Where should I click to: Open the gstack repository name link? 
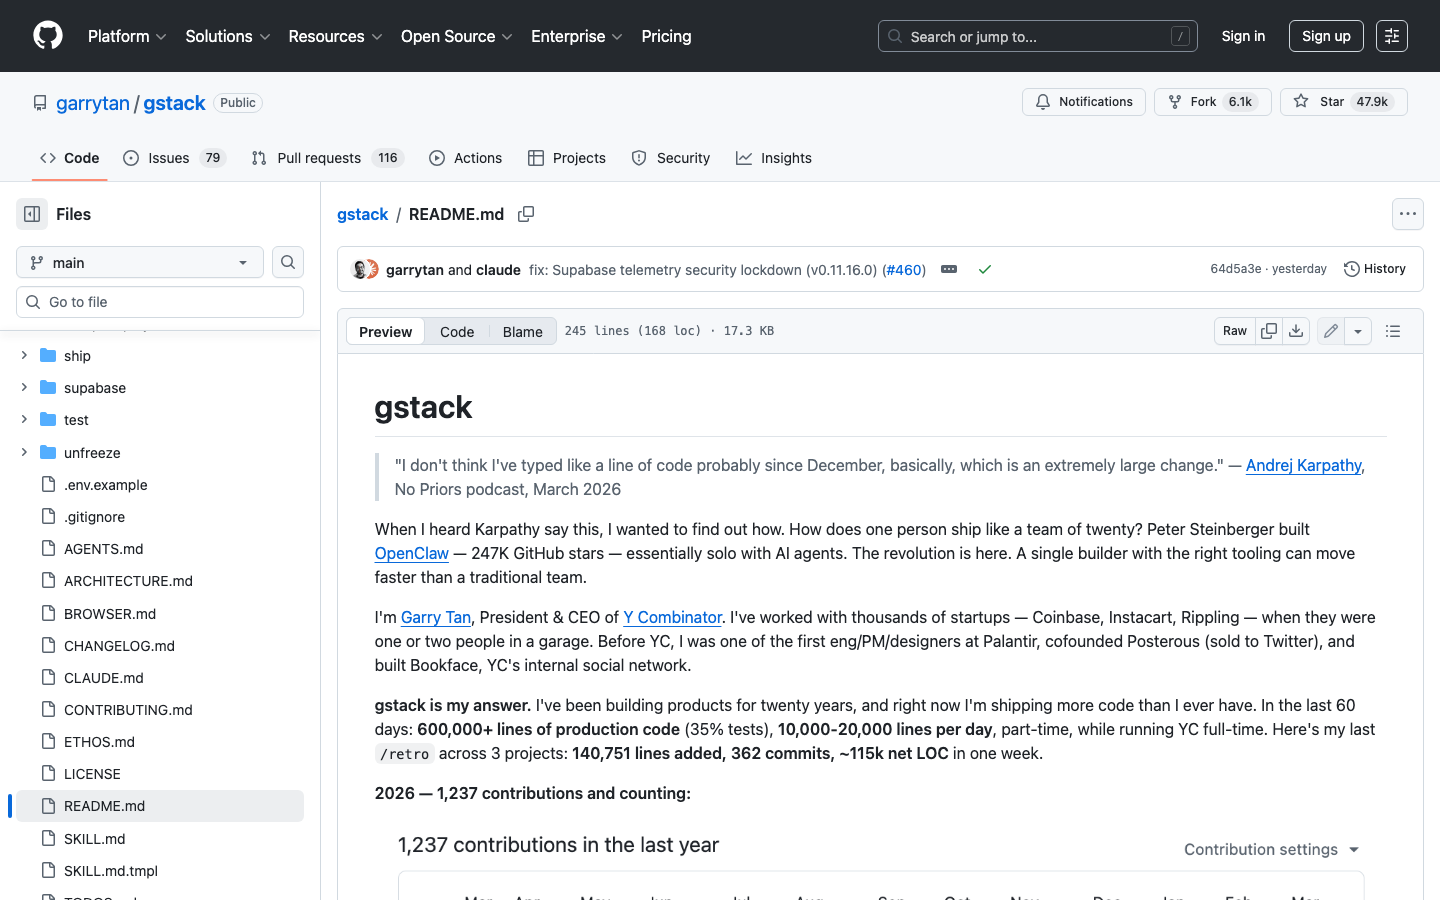174,103
